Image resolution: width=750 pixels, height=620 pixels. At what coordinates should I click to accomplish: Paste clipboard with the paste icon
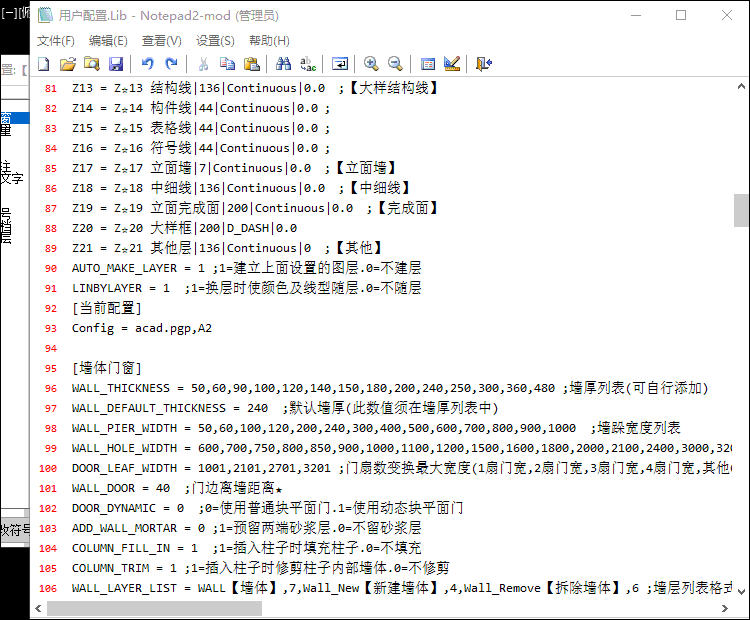pos(252,64)
